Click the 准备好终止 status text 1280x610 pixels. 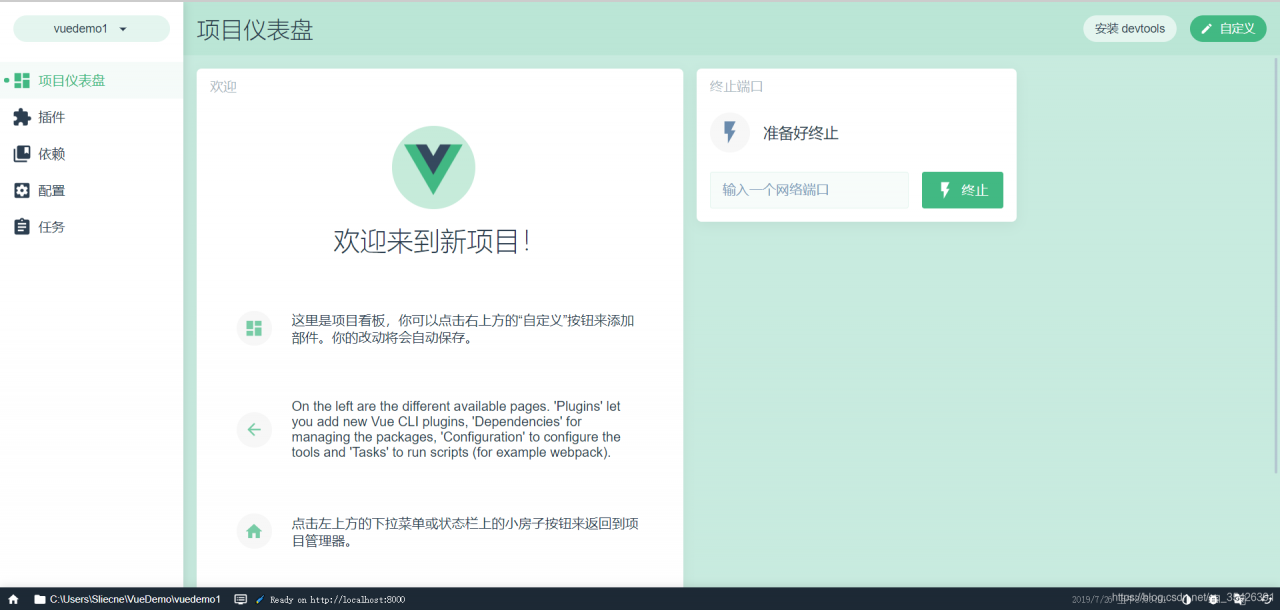pos(801,133)
